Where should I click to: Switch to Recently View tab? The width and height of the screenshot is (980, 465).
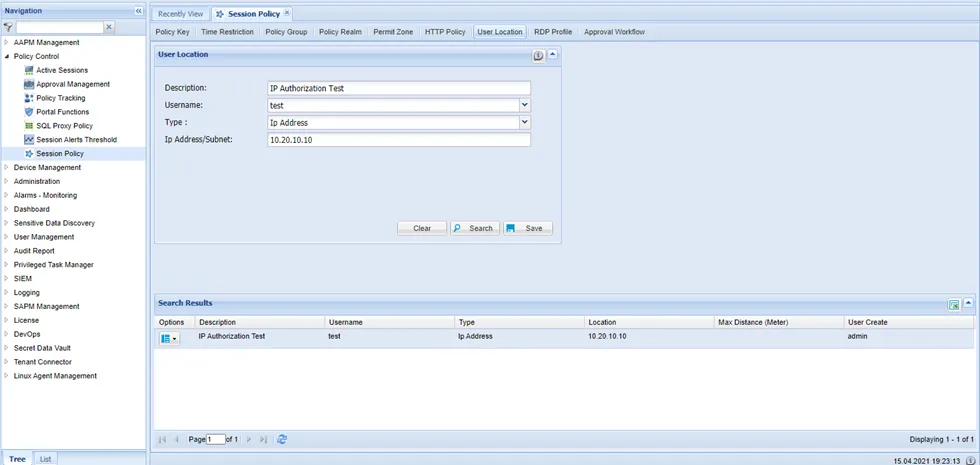pos(181,14)
